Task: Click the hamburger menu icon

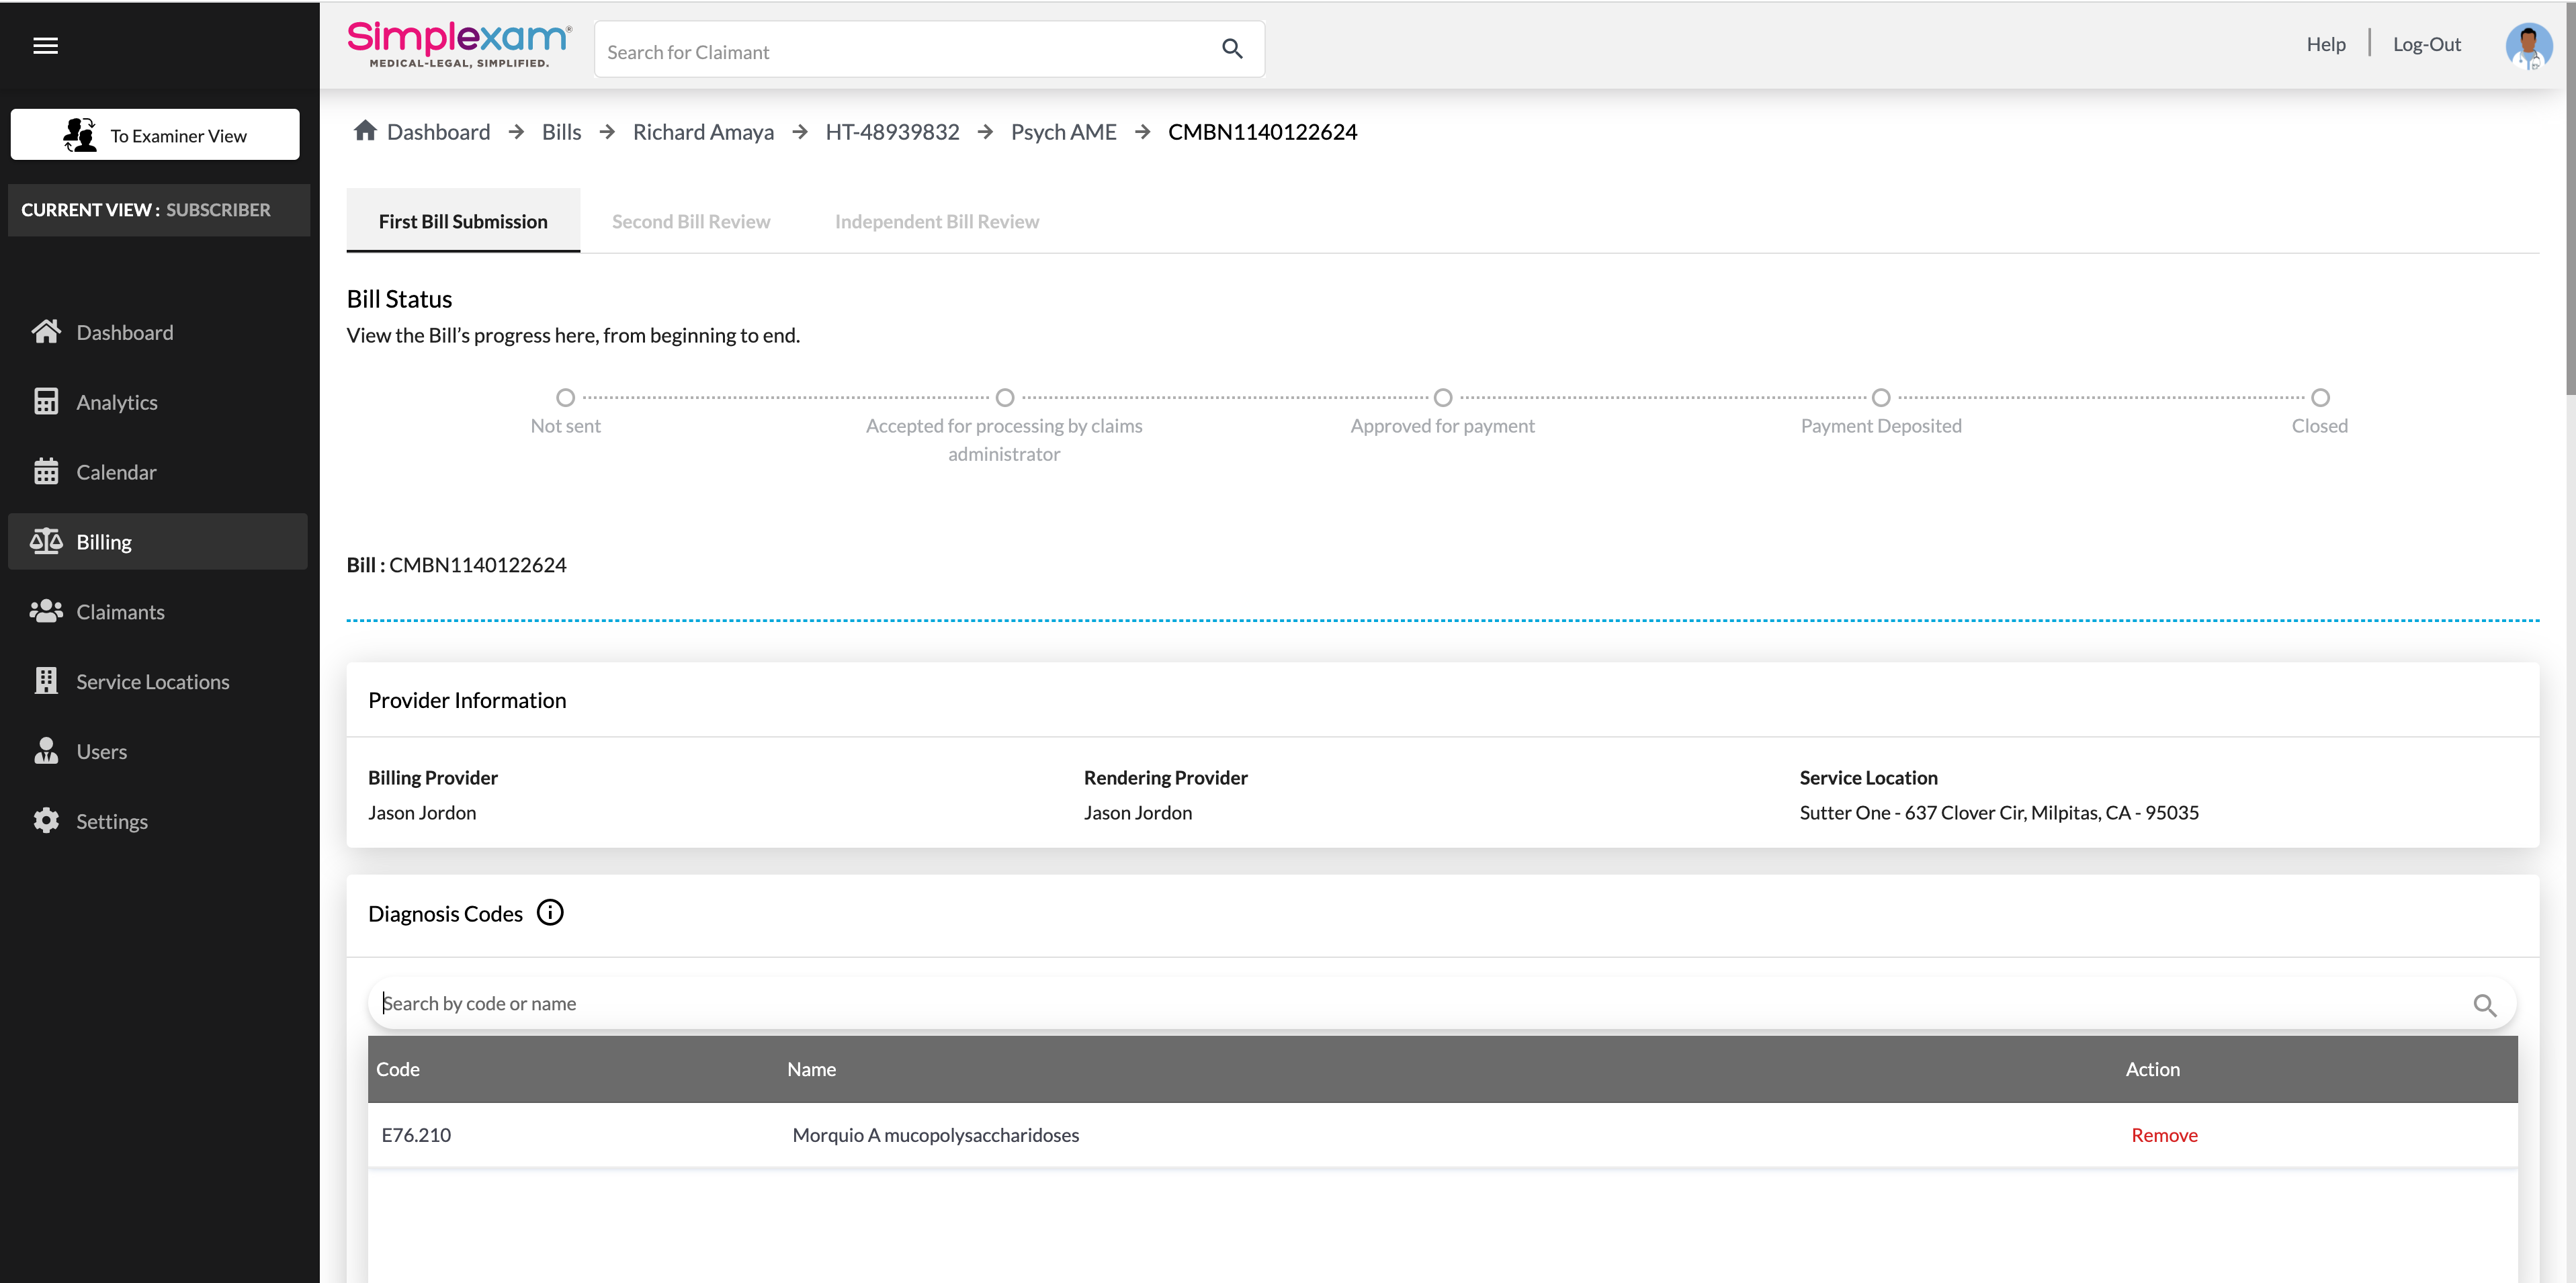Action: 45,45
